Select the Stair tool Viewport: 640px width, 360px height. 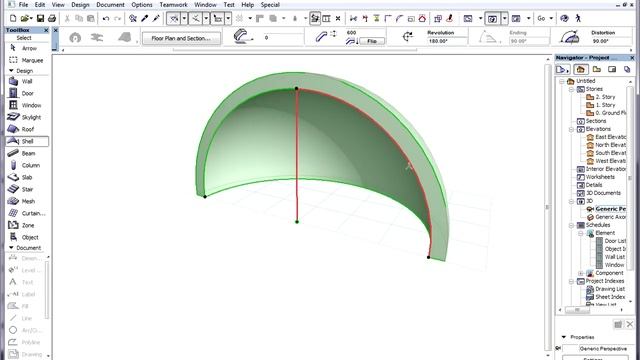pos(27,189)
